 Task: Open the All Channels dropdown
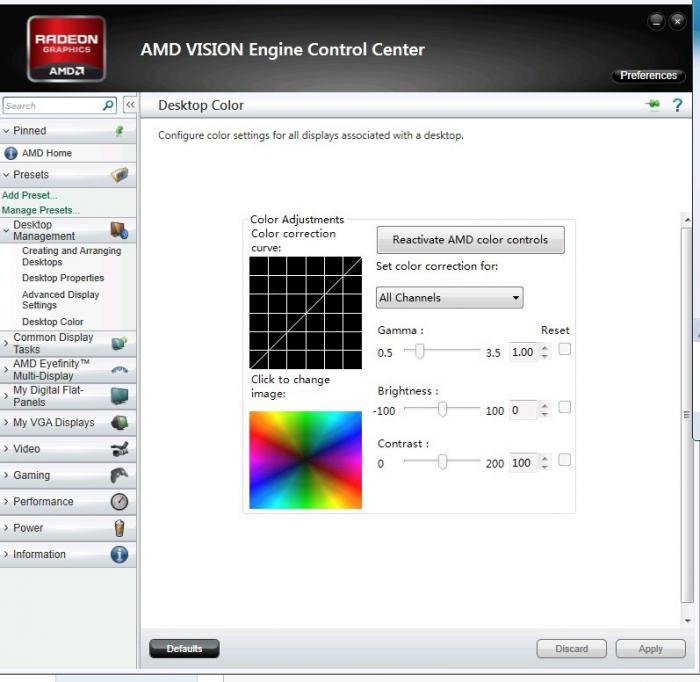click(x=449, y=298)
